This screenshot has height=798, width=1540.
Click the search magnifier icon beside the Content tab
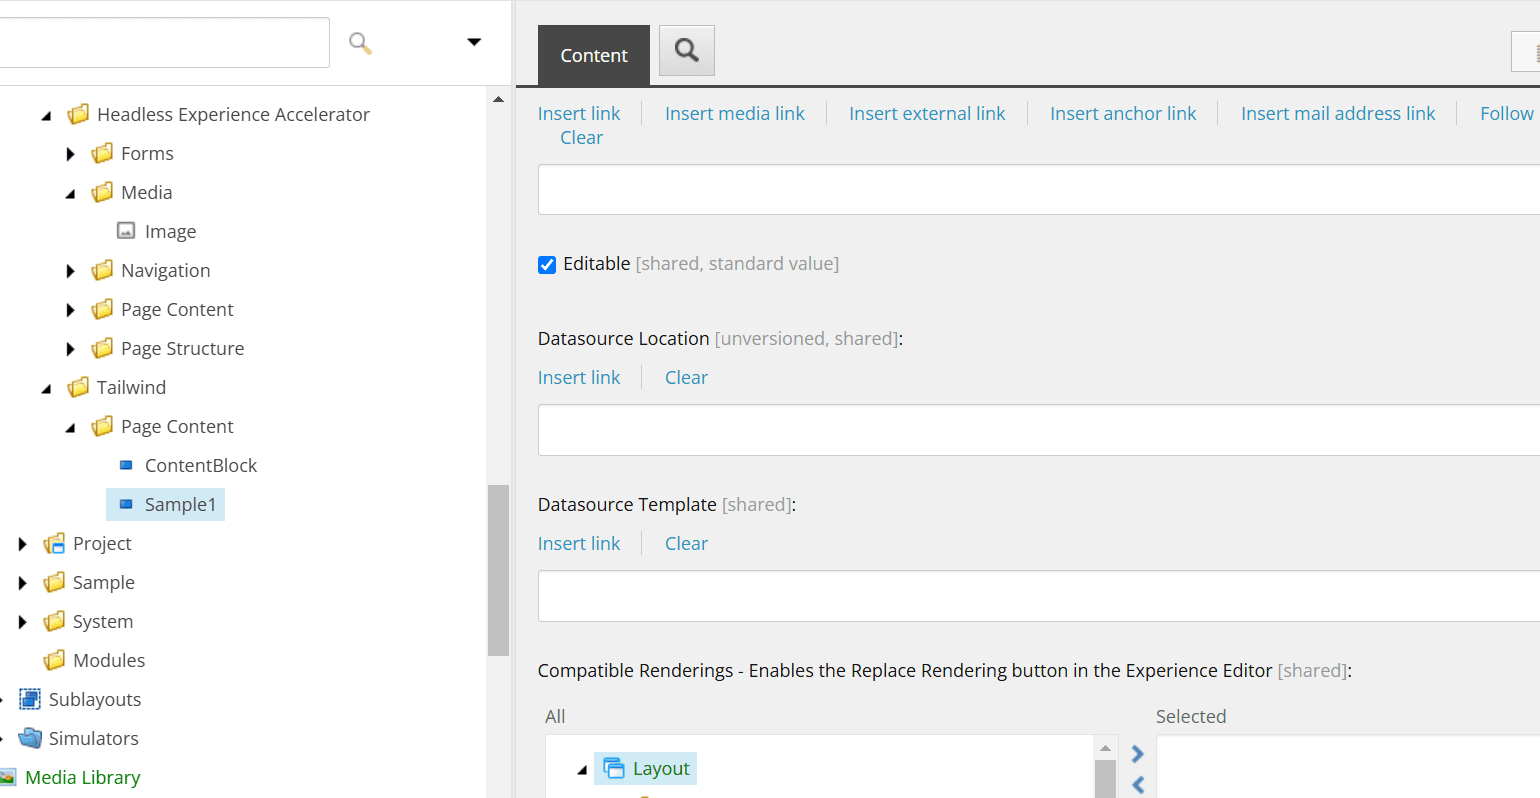click(686, 50)
